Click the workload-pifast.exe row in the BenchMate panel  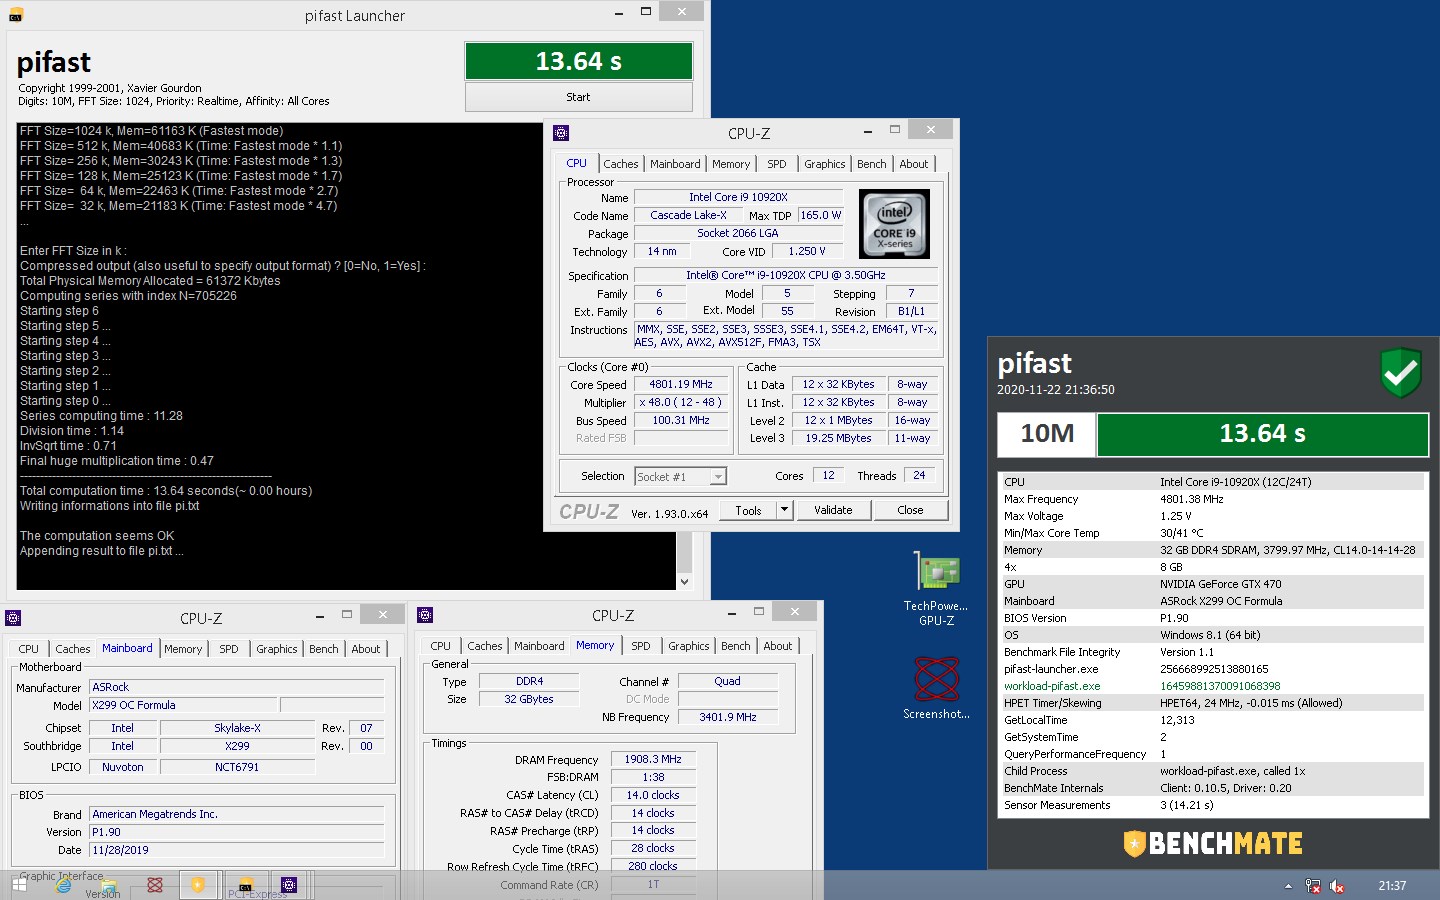click(1213, 686)
